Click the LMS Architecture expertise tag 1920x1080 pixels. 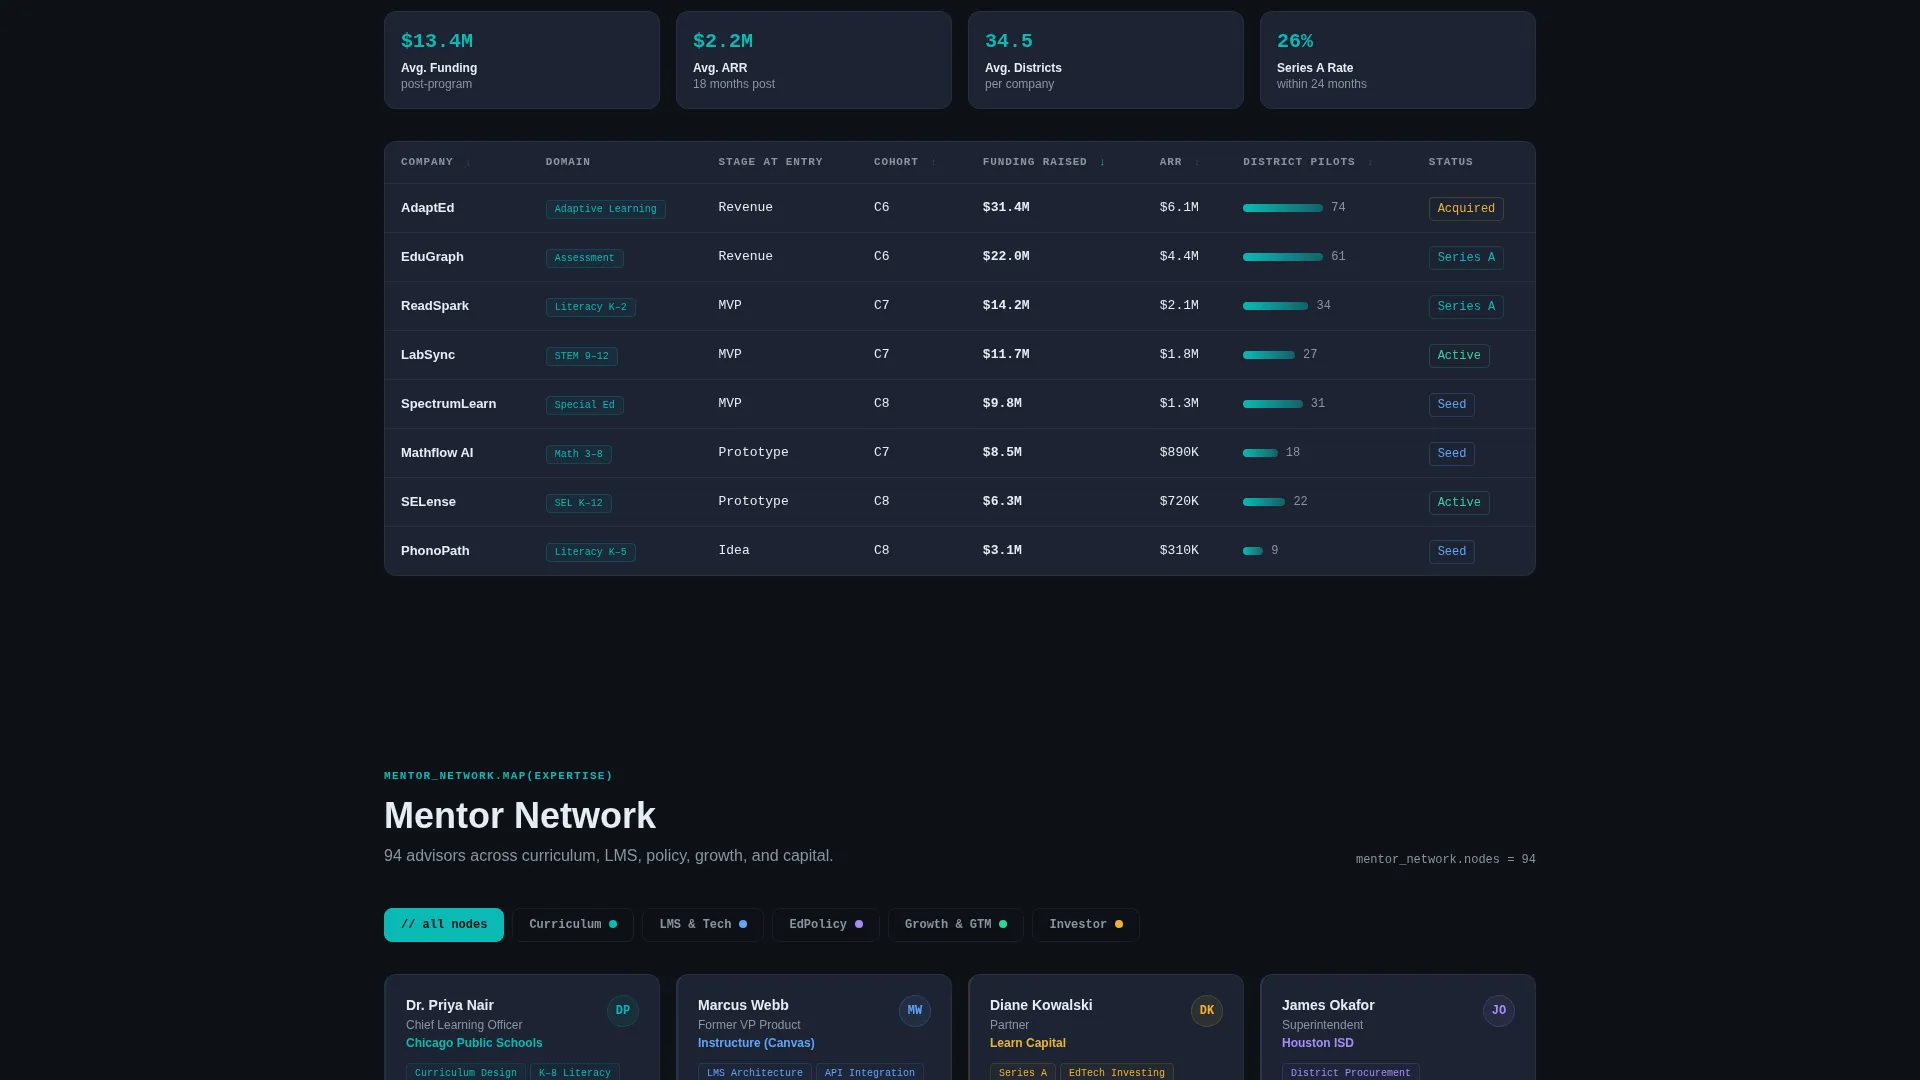click(755, 1072)
